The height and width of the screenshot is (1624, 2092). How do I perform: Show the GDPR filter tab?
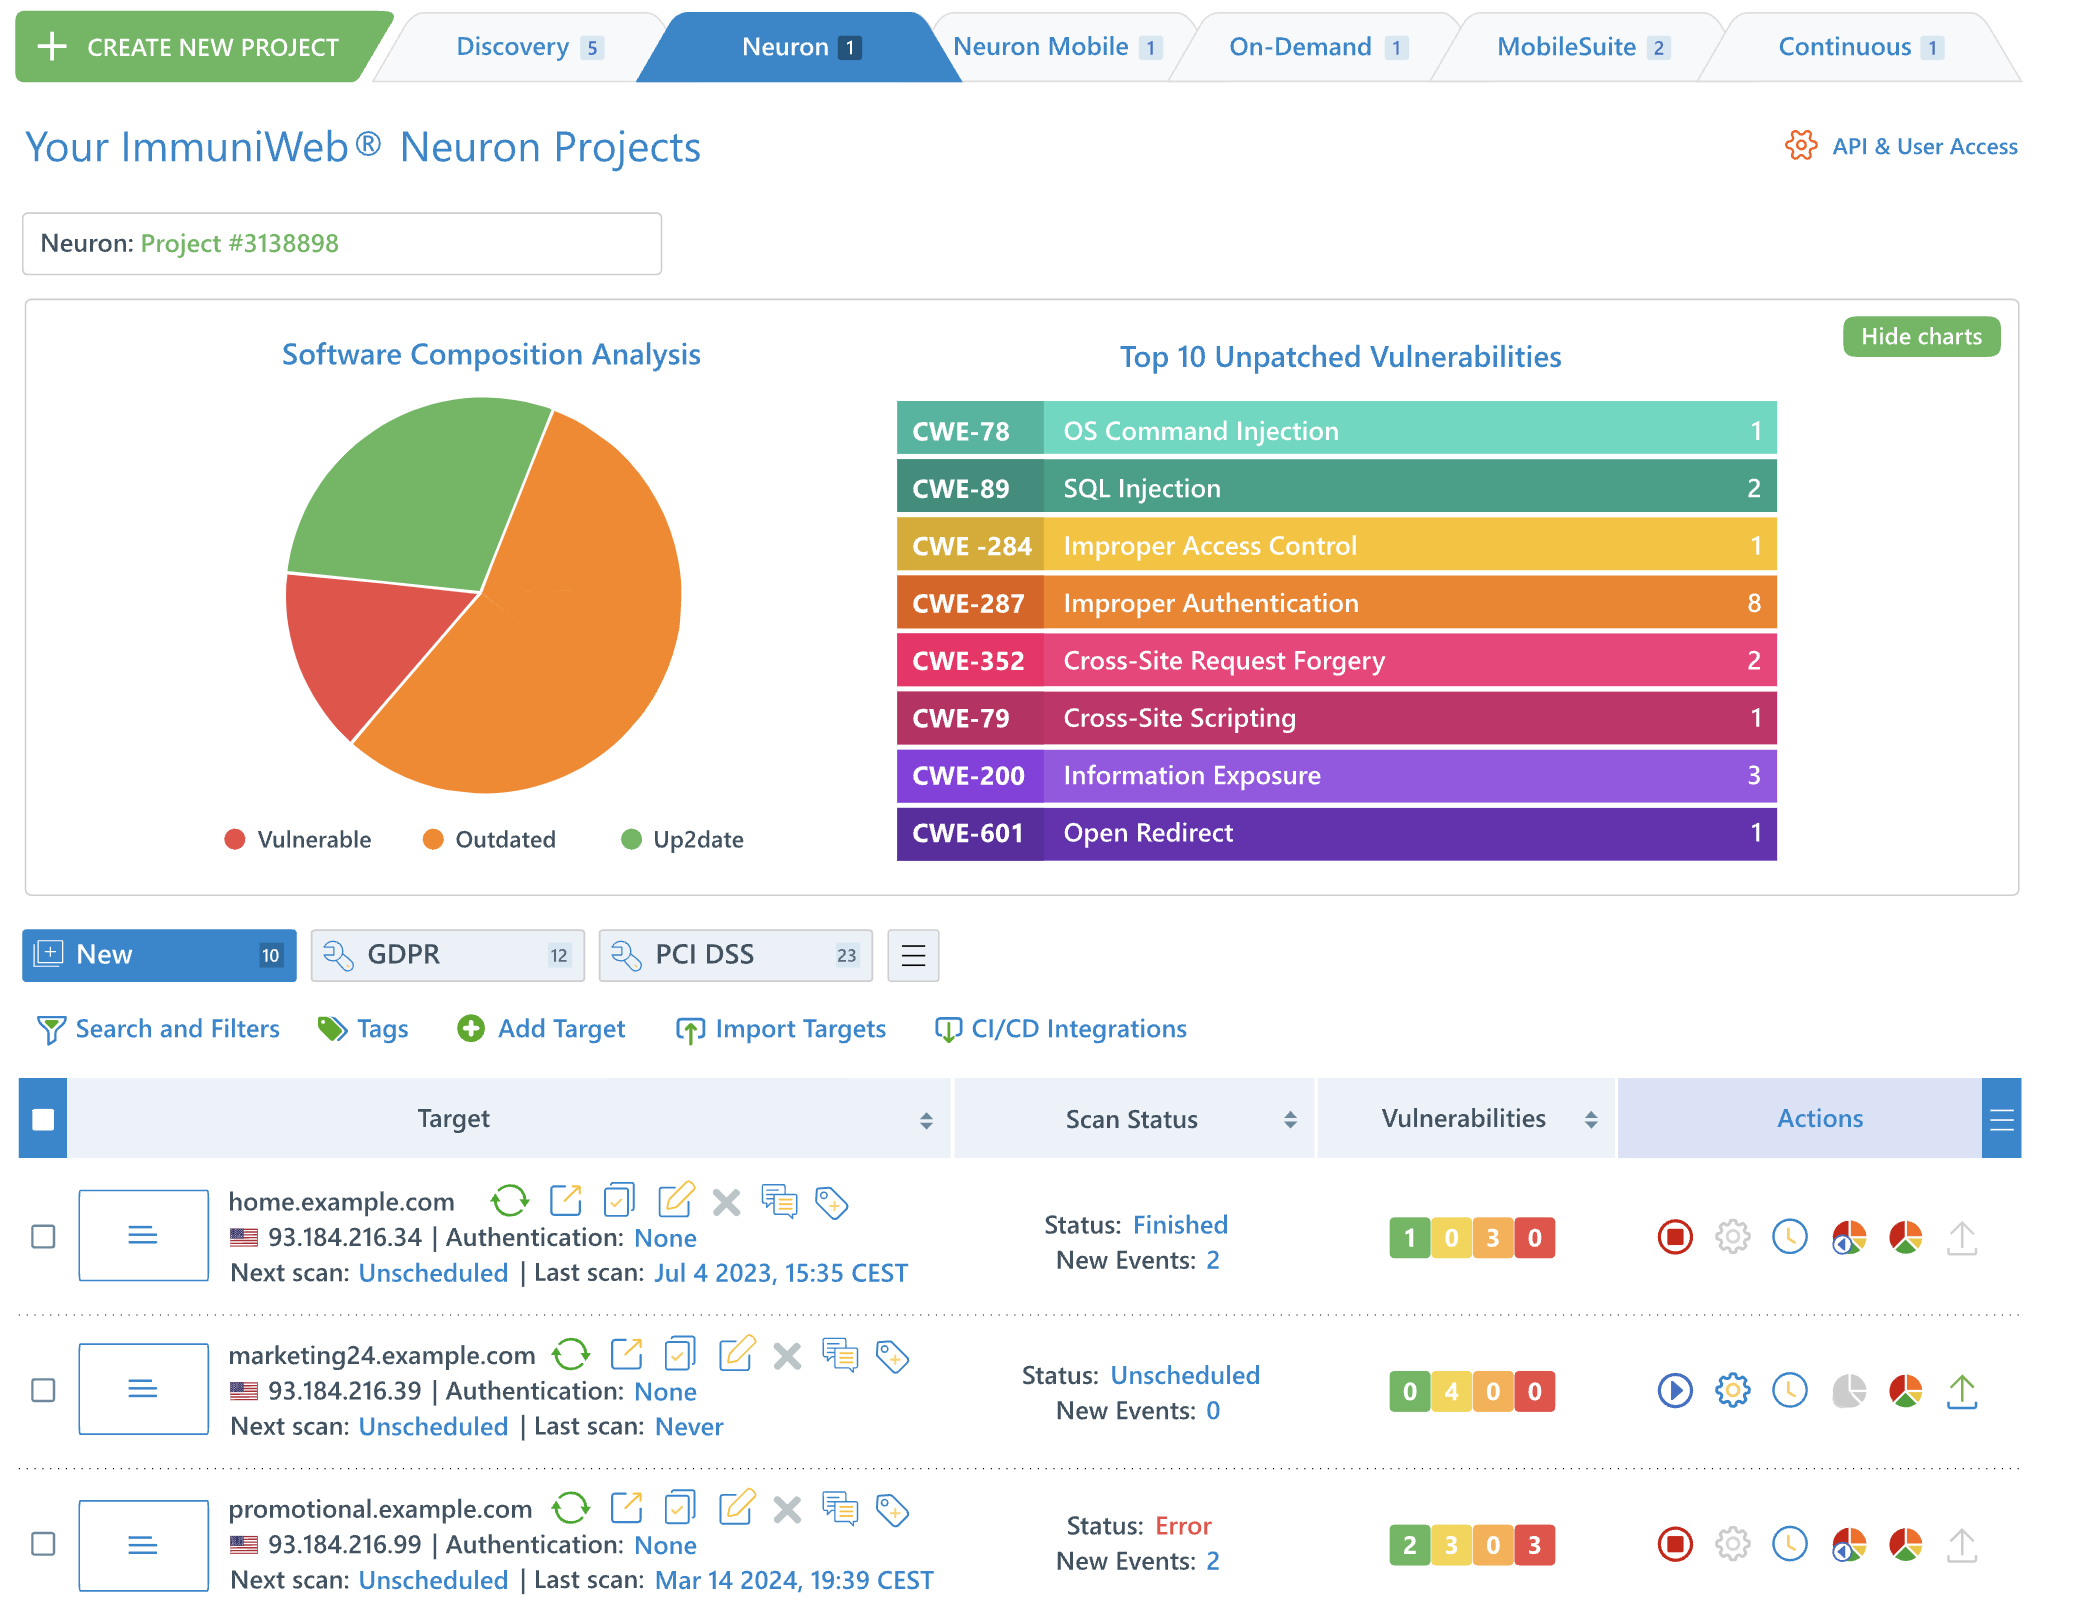[448, 955]
